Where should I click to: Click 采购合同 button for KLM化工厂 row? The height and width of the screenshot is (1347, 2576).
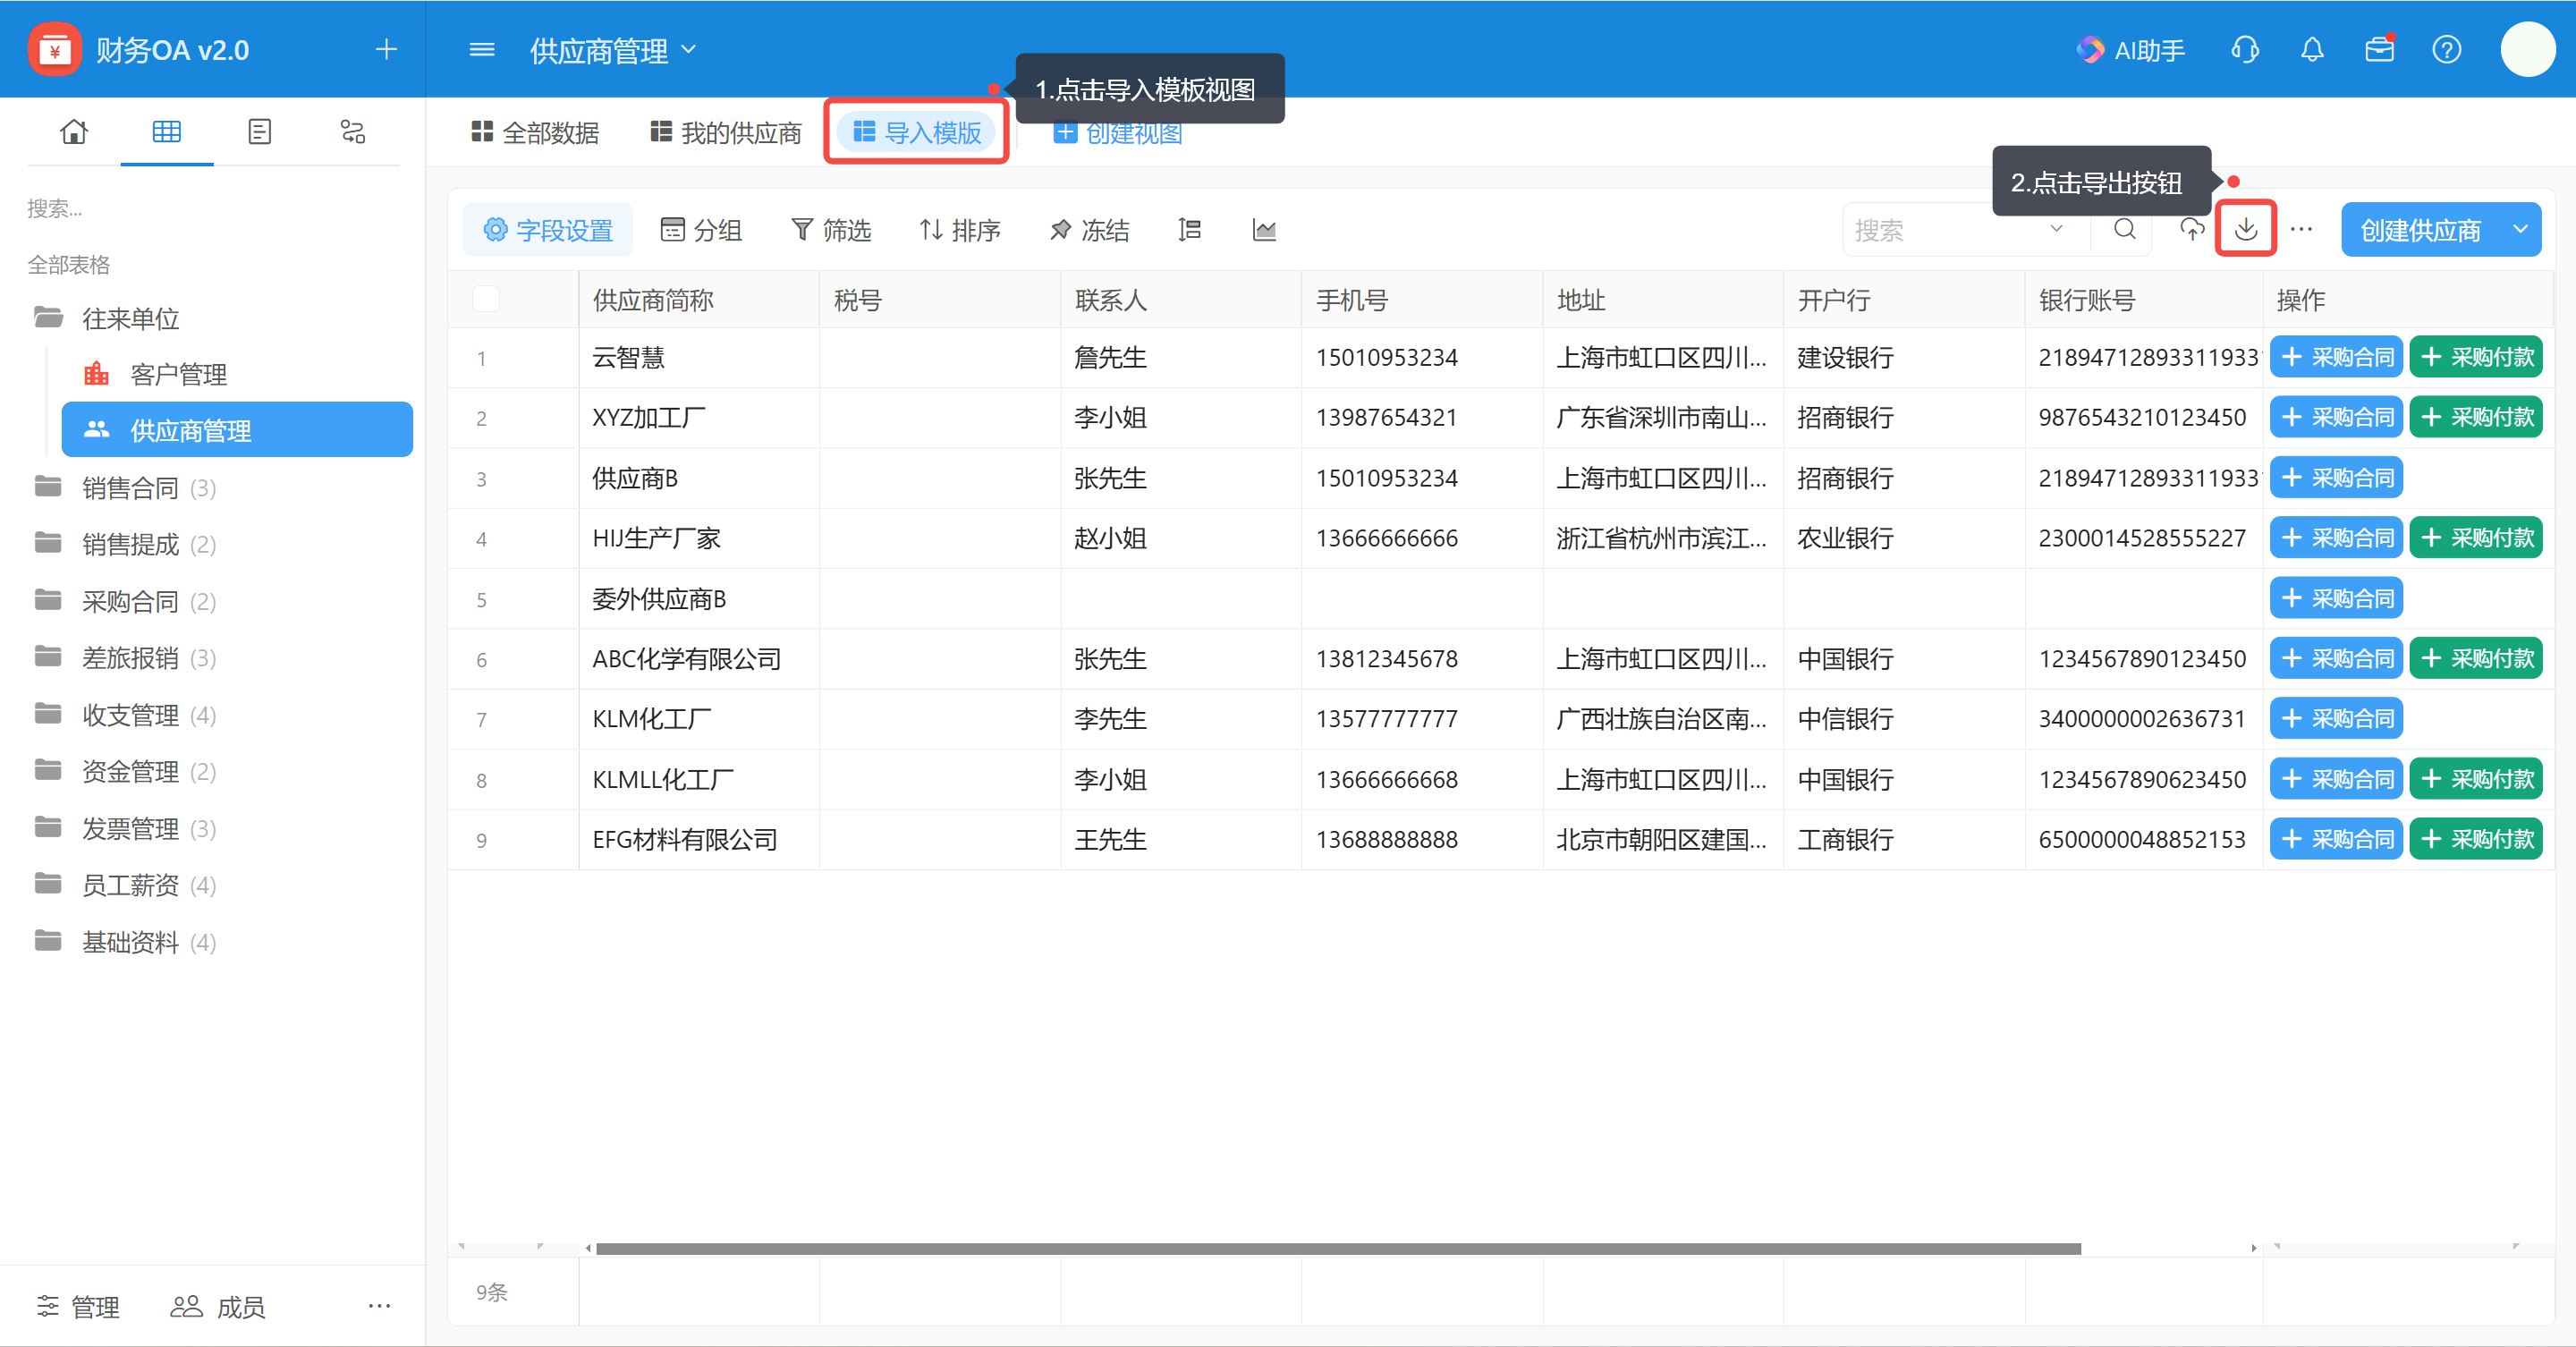2336,718
